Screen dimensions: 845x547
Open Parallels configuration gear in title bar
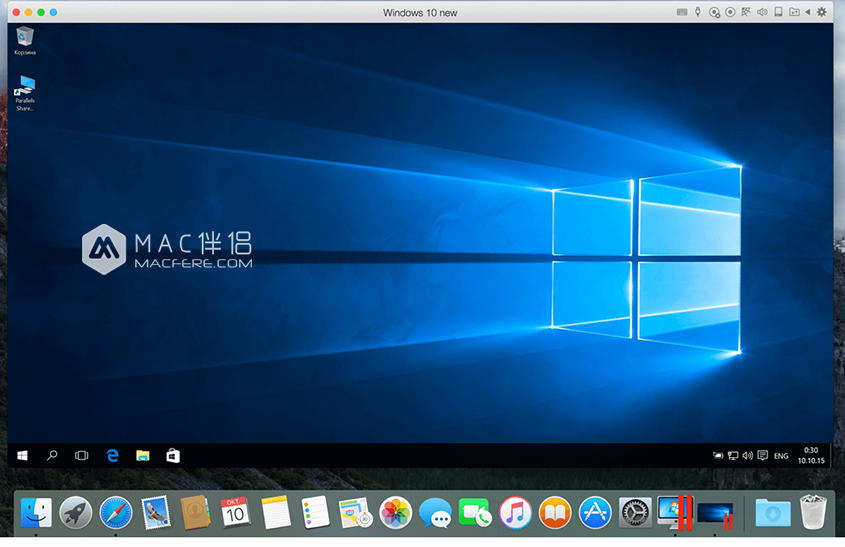coord(821,12)
